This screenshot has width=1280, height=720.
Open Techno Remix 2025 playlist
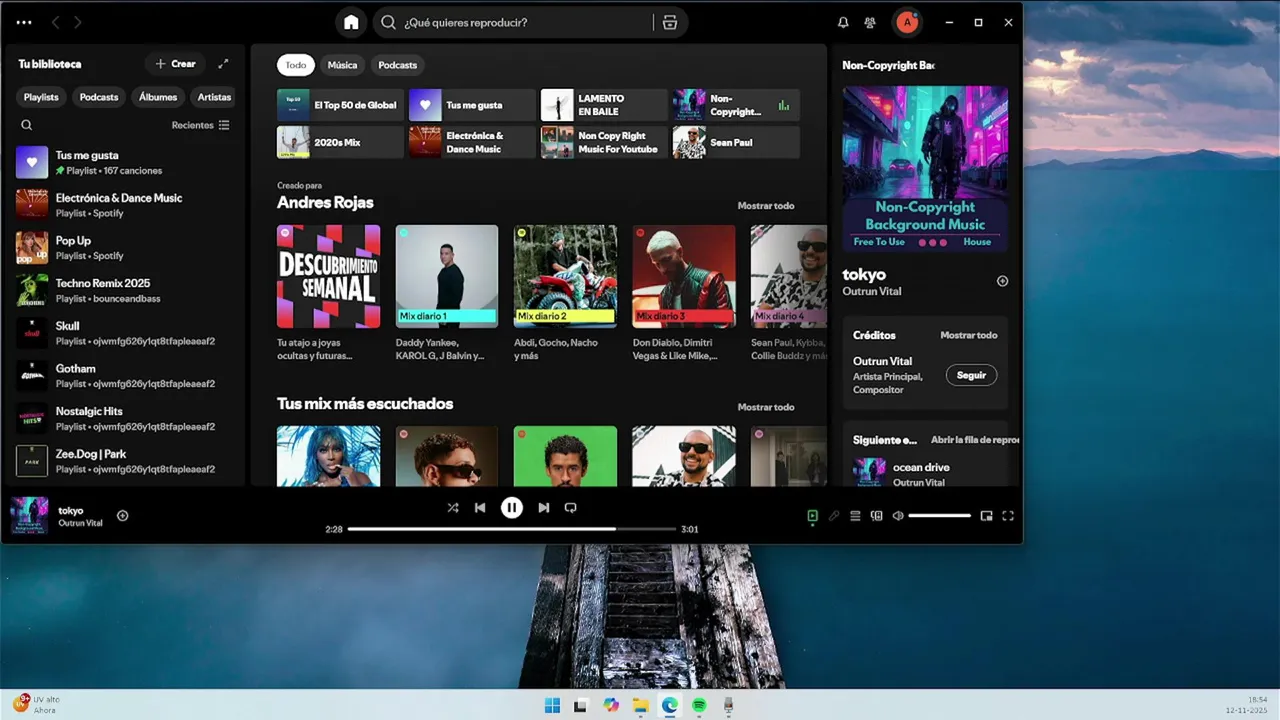(x=126, y=290)
